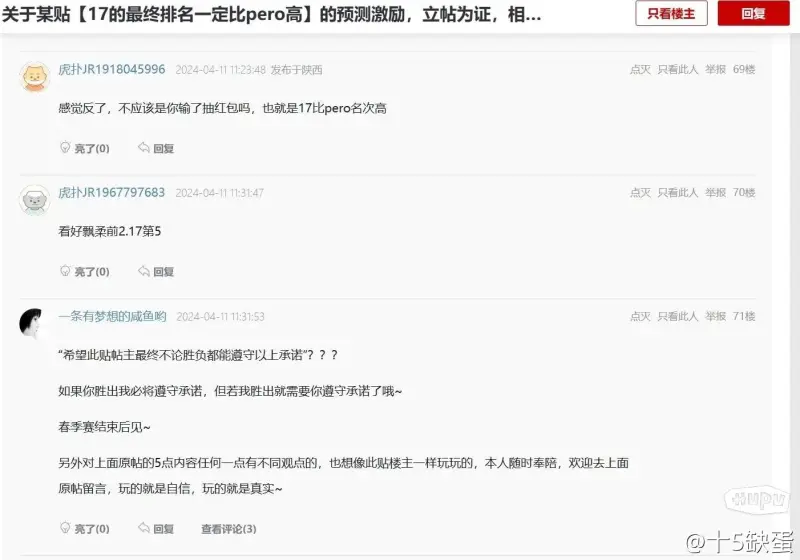
Task: Click the reply arrow icon on floor 69
Action: pyautogui.click(x=144, y=148)
